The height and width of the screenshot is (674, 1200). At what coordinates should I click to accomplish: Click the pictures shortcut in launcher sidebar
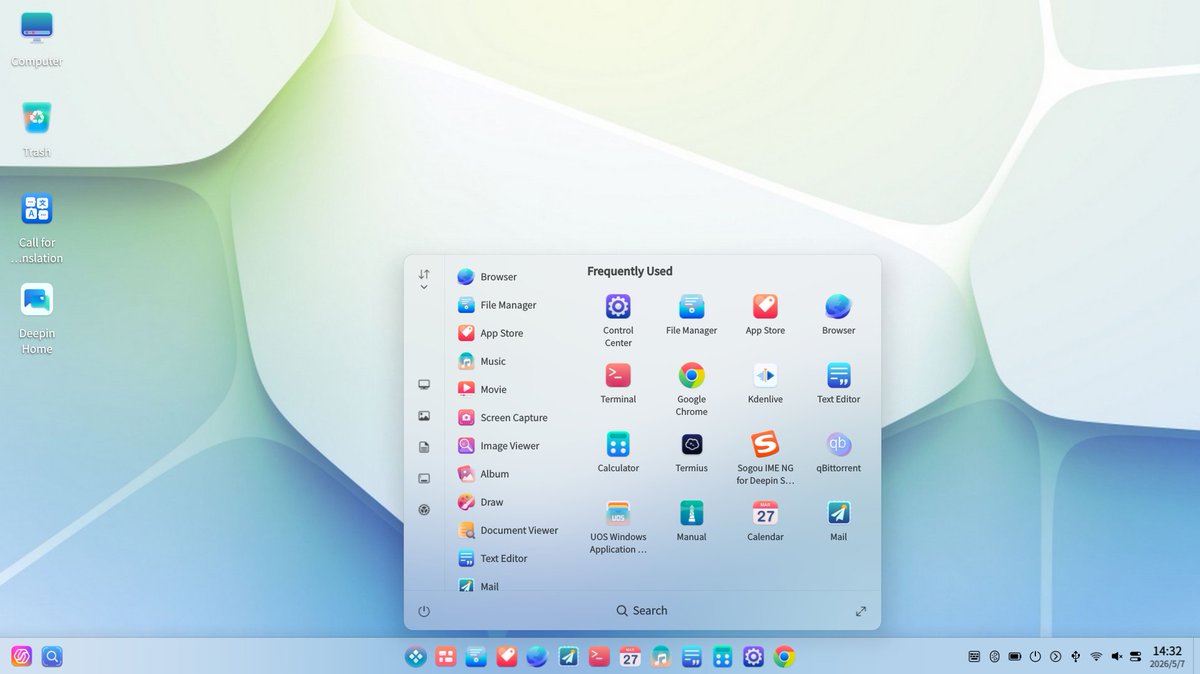424,416
